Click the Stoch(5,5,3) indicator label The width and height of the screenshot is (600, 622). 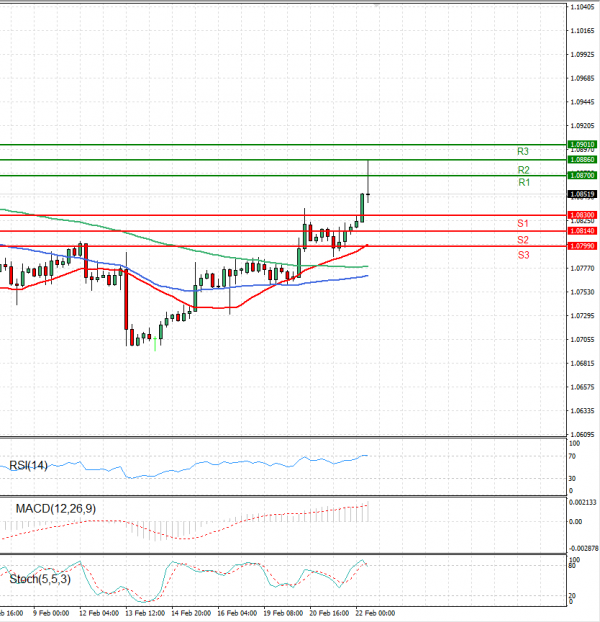[40, 579]
